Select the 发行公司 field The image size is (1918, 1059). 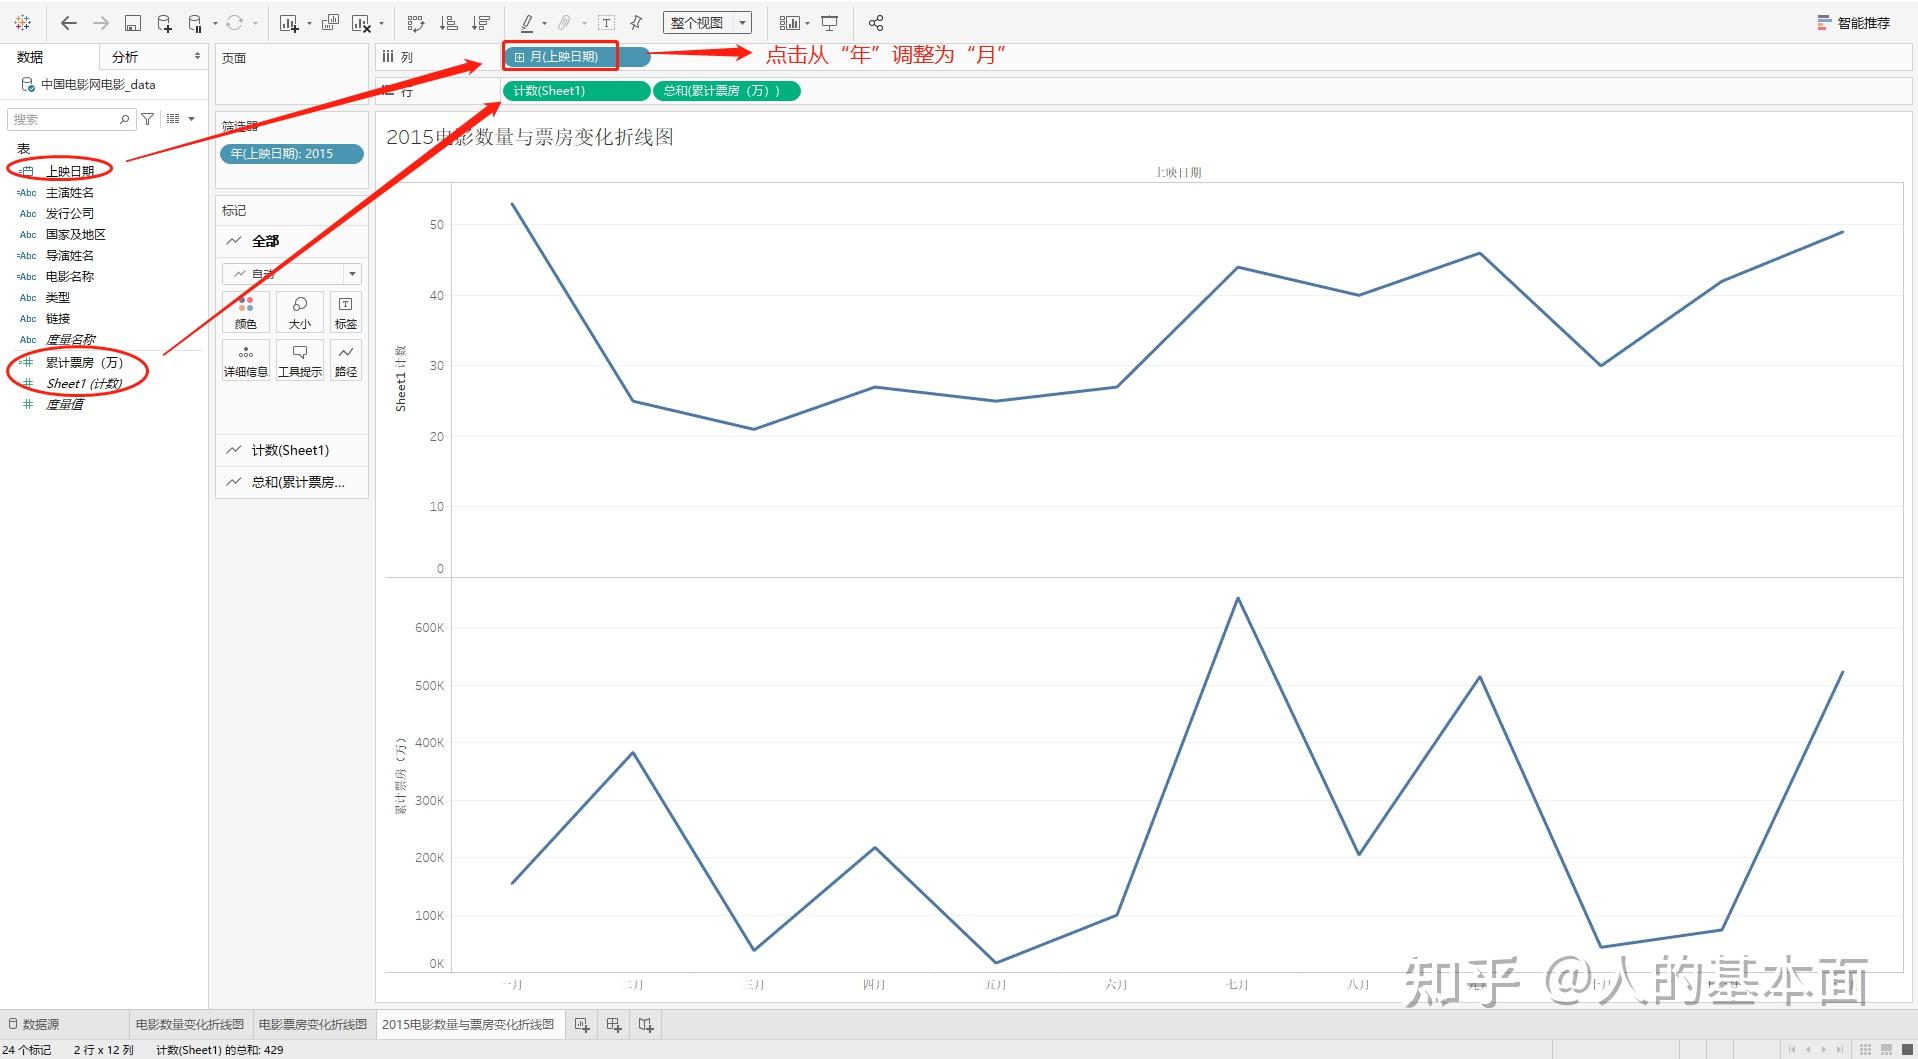pyautogui.click(x=70, y=214)
